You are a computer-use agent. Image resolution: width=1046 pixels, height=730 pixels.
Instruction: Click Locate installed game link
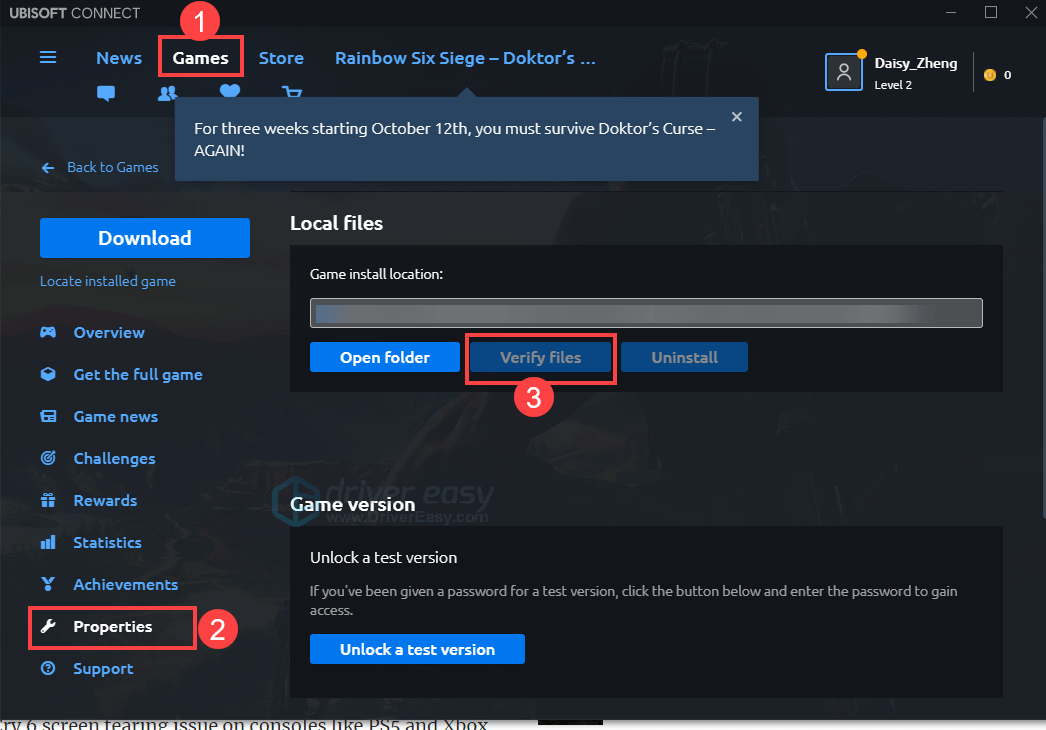107,281
